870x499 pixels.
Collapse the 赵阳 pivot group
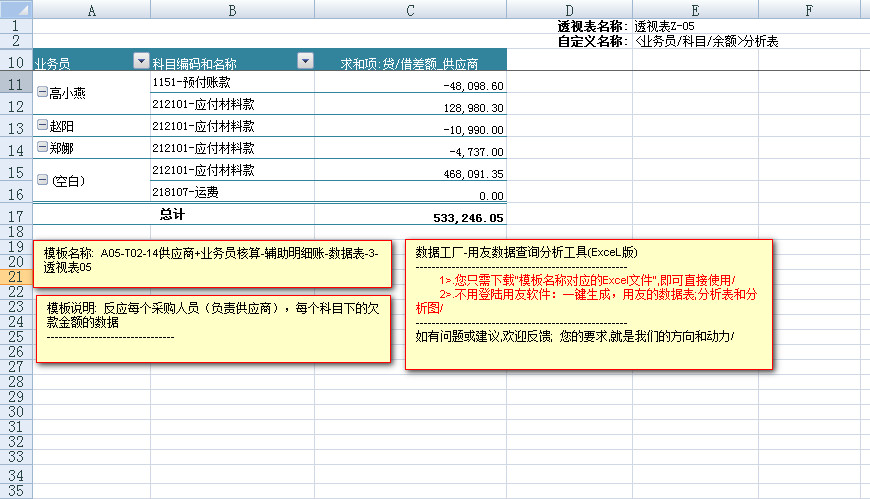(x=41, y=126)
